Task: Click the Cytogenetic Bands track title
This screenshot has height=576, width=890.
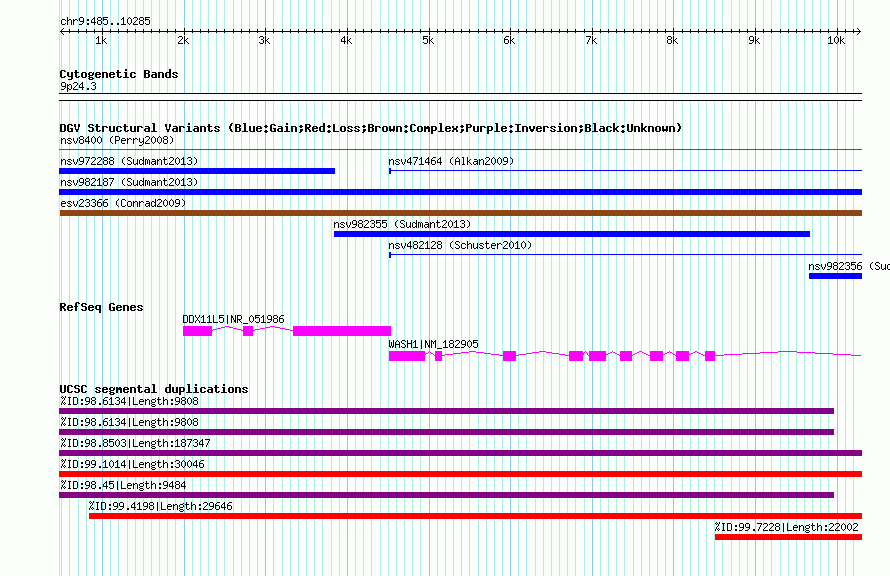Action: [119, 74]
